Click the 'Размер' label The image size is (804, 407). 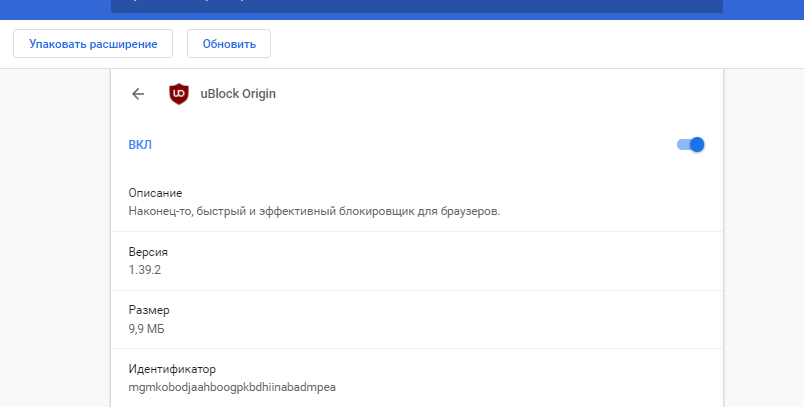pyautogui.click(x=149, y=310)
